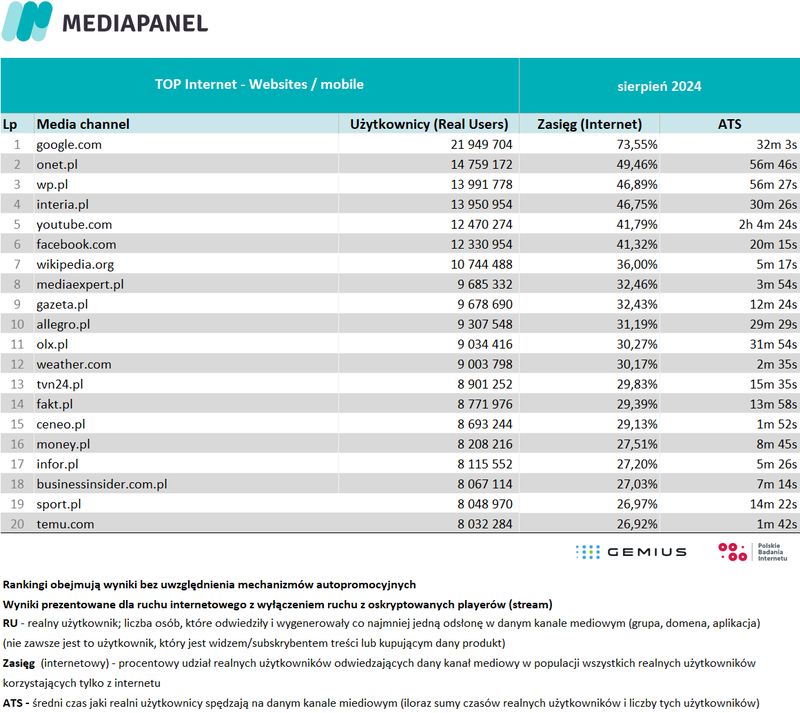This screenshot has height=713, width=800.
Task: Select the TOP Internet - Websites / mobile header
Action: point(260,85)
